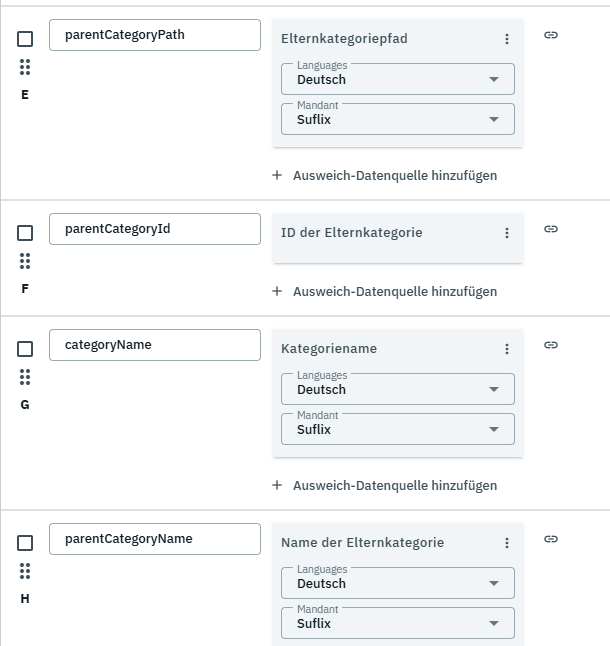The width and height of the screenshot is (610, 646).
Task: Click the link icon for Kategoriename row
Action: point(551,345)
